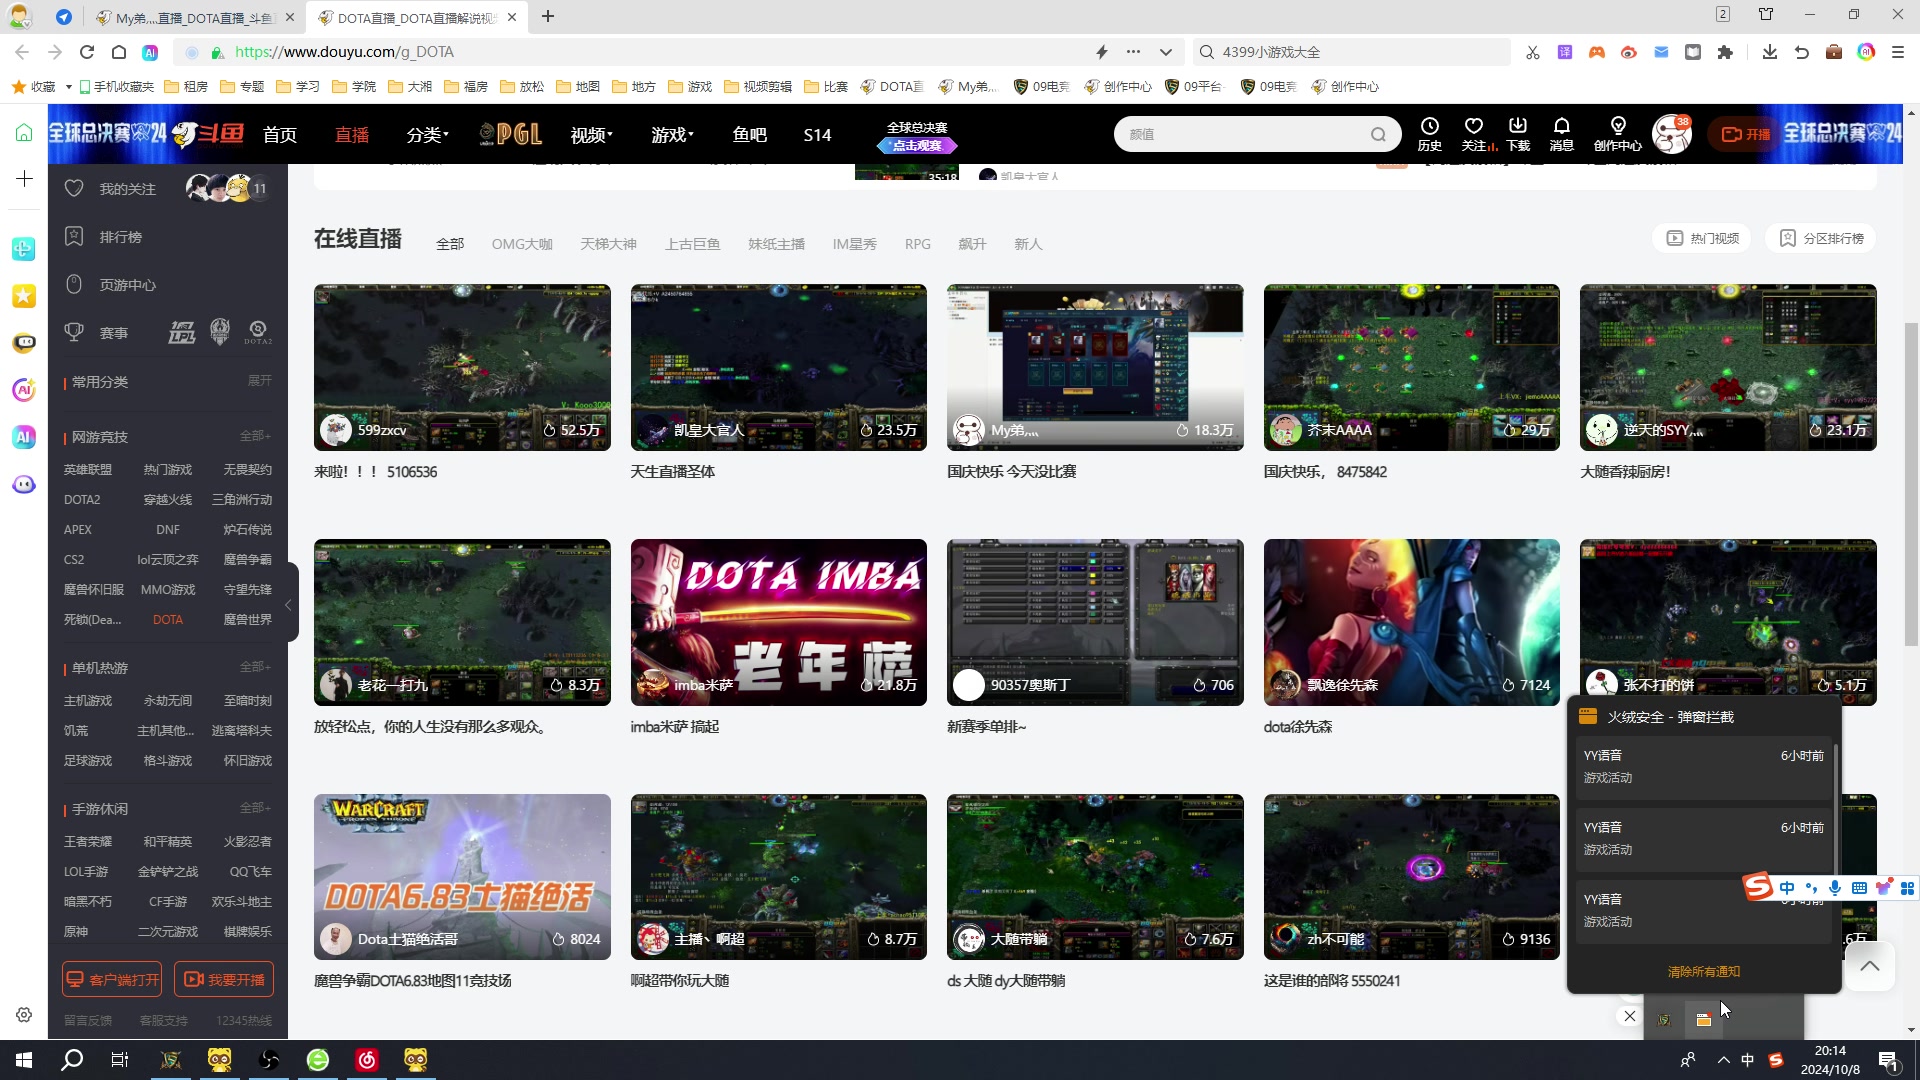Screen dimensions: 1920x1080
Task: Show all 手游休闲 categories via 全部+
Action: (x=255, y=808)
